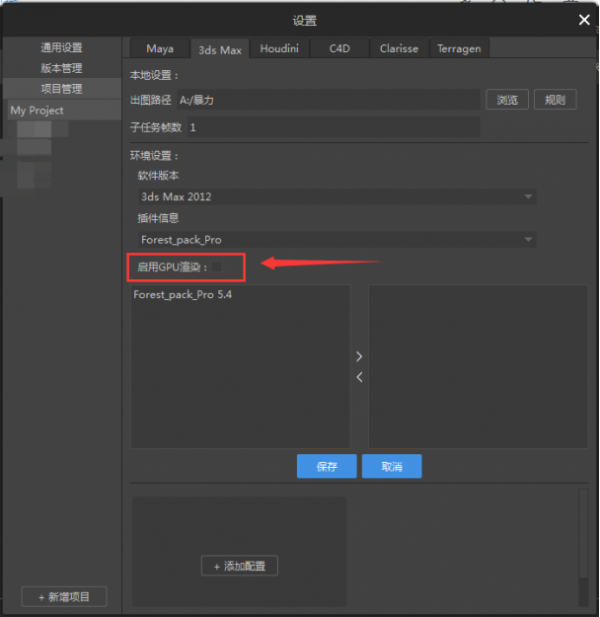Go to the Terragen tab
This screenshot has height=617, width=600.
click(459, 48)
